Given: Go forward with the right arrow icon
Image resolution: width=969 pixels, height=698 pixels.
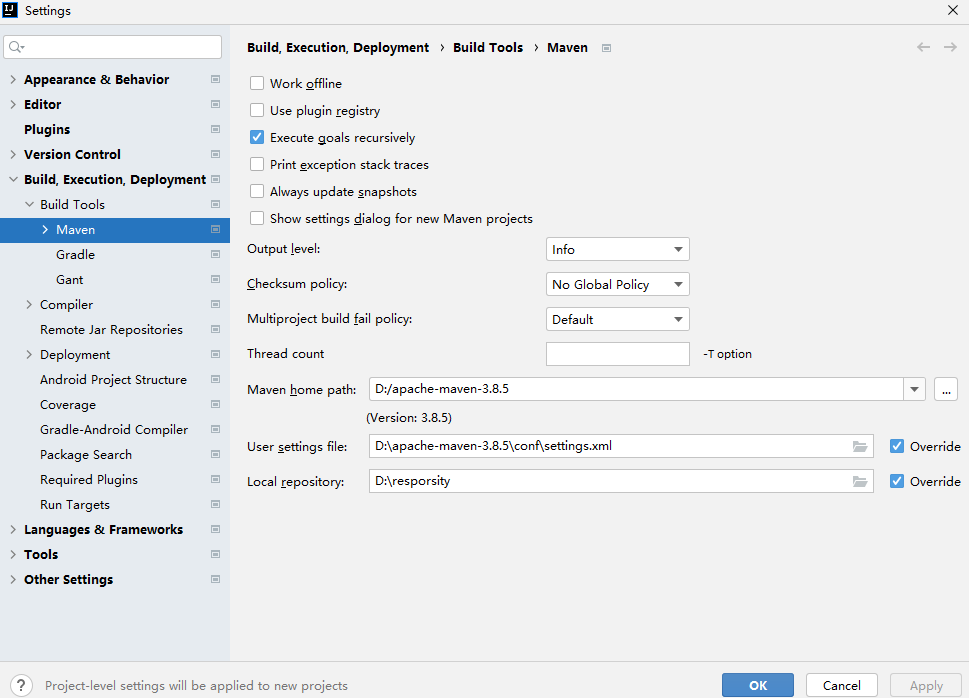Looking at the screenshot, I should (950, 47).
